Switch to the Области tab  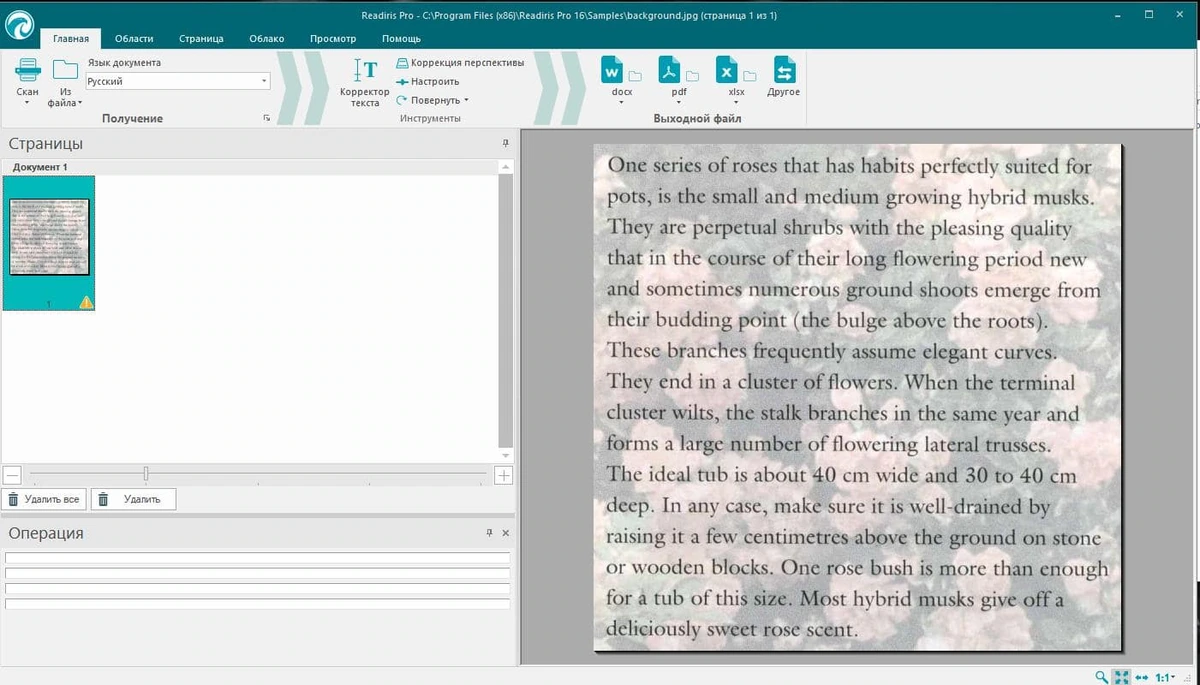click(134, 39)
